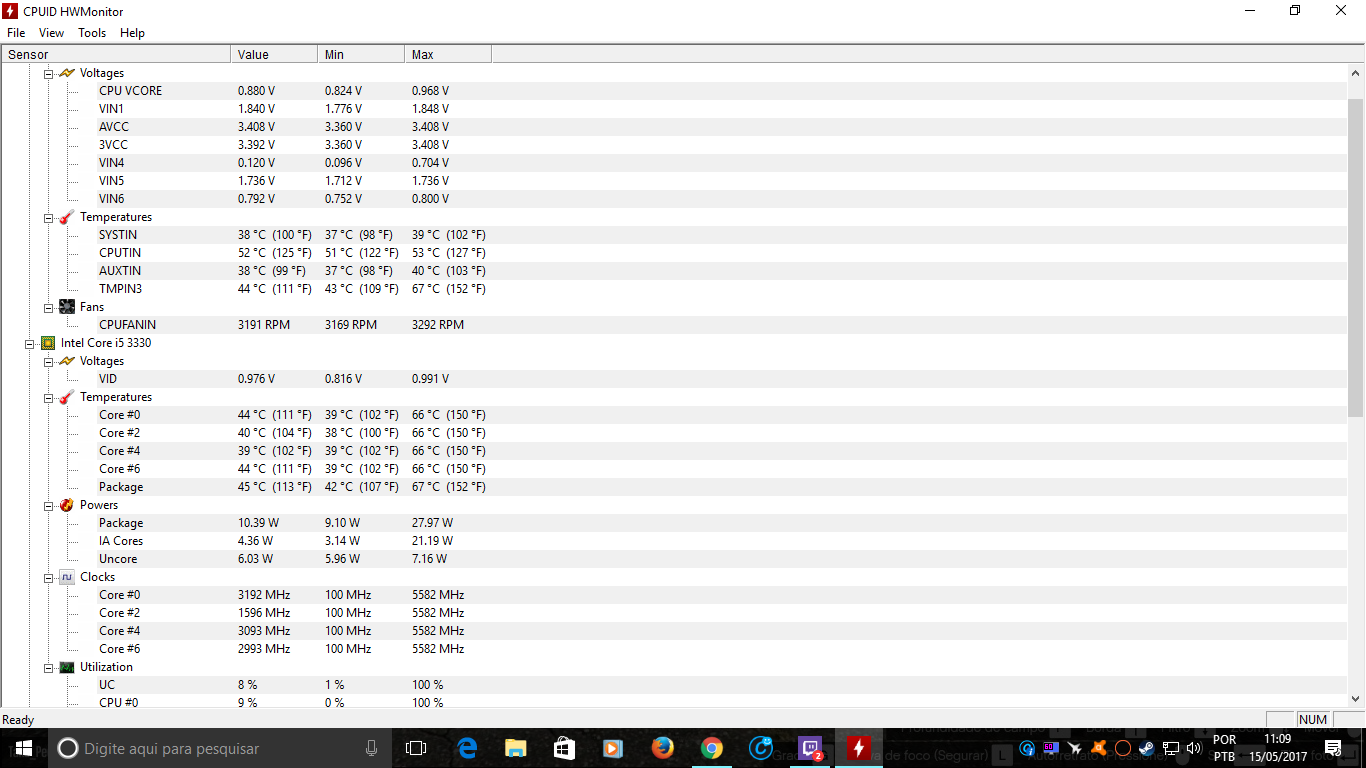Click the CPU chip icon for Intel Core i5 3330

click(x=48, y=343)
